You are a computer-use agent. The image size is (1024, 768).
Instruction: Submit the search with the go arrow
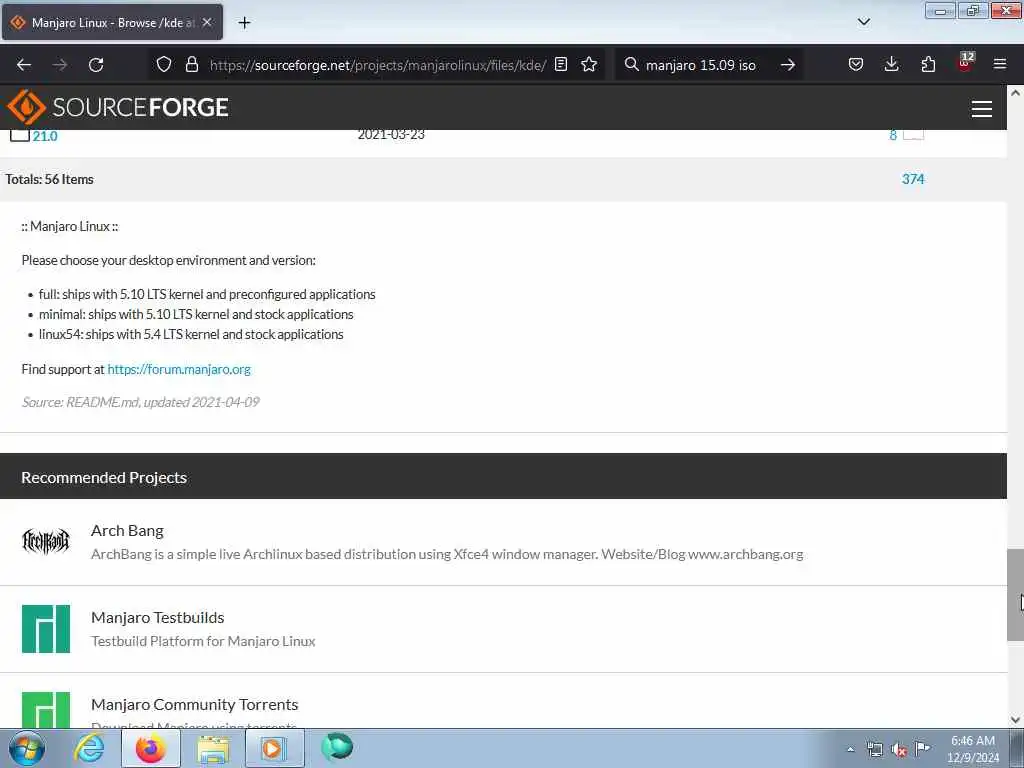[788, 65]
